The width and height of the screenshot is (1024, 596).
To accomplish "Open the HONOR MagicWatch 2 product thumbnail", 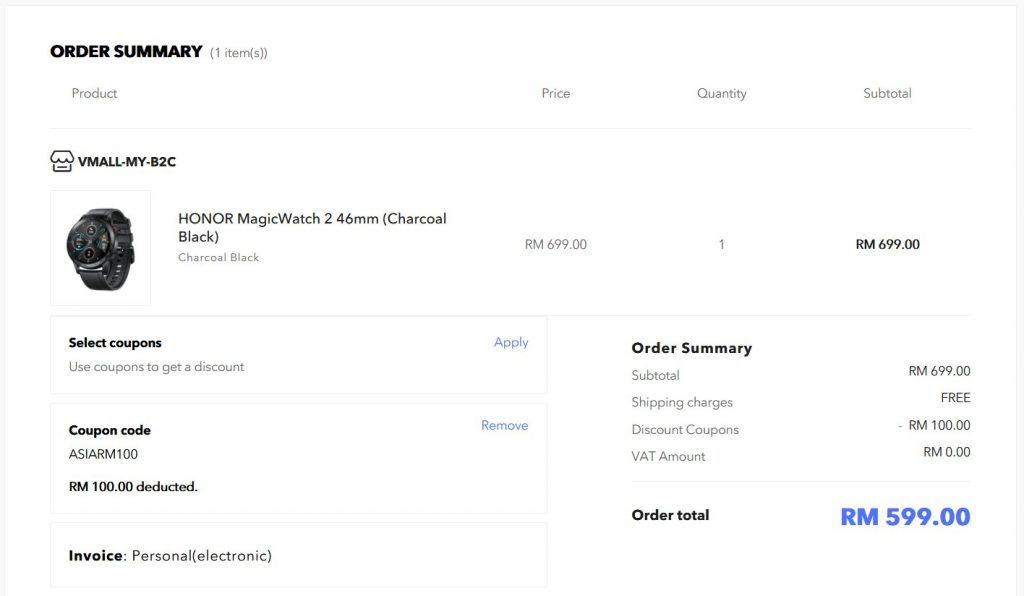I will [101, 248].
